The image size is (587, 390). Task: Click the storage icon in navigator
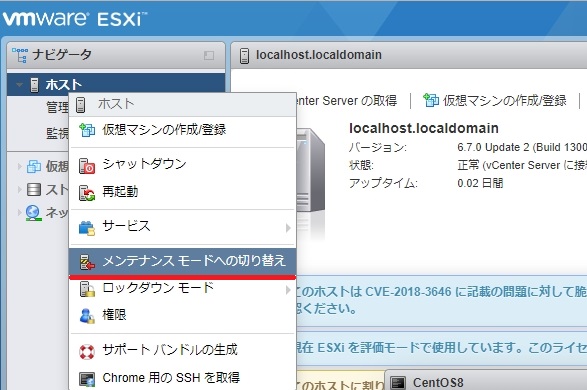point(34,189)
